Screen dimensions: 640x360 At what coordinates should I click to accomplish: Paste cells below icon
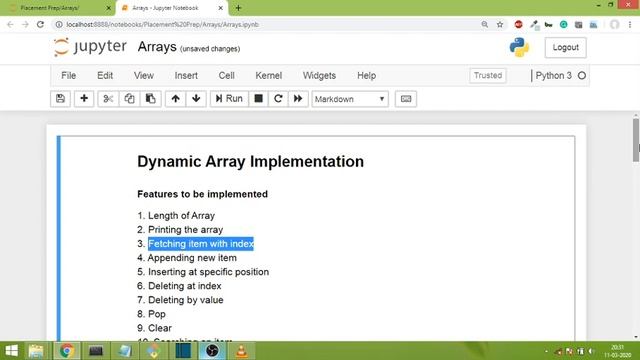[151, 99]
